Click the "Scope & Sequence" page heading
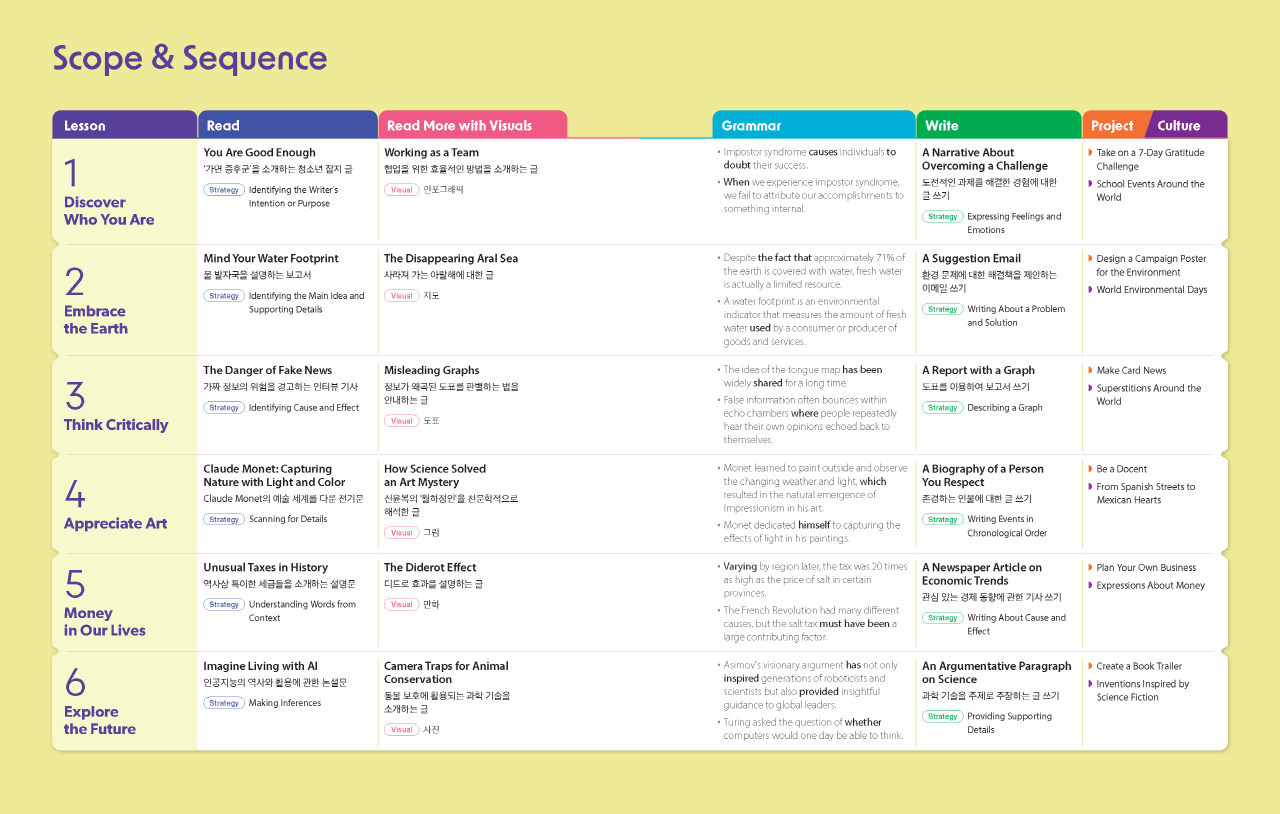The width and height of the screenshot is (1280, 814). [x=190, y=58]
